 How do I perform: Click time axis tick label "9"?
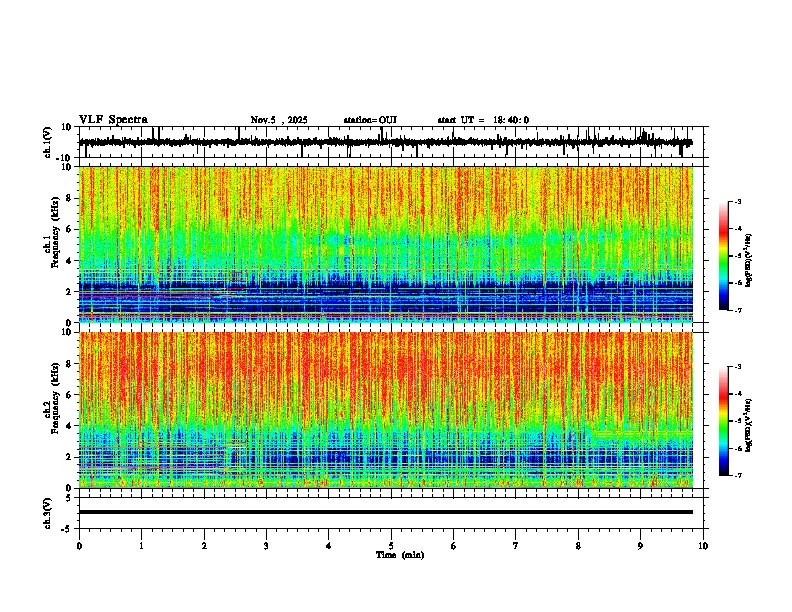pyautogui.click(x=640, y=546)
